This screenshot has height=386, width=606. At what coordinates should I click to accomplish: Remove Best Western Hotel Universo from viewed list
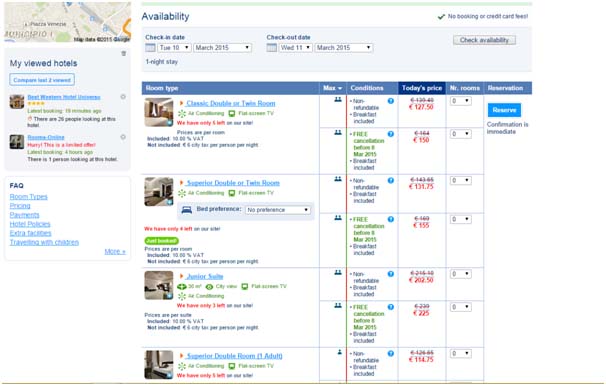(x=123, y=97)
